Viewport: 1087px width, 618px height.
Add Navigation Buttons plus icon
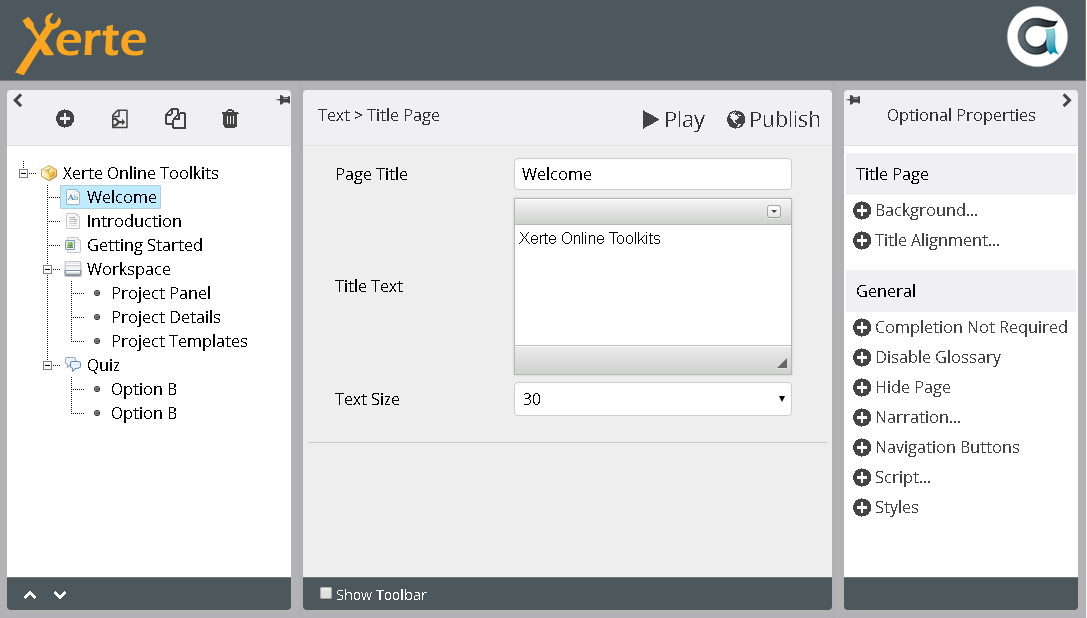[x=862, y=447]
